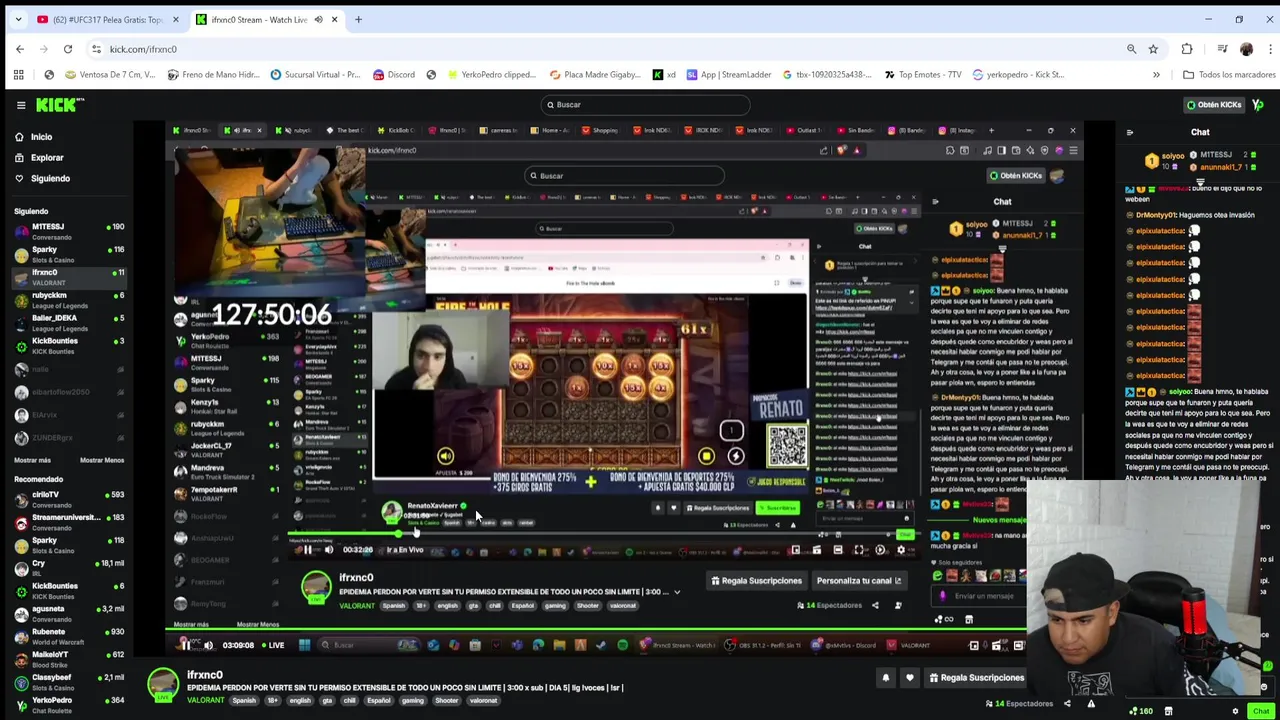1280x720 pixels.
Task: Go back in the browser
Action: [x=20, y=49]
